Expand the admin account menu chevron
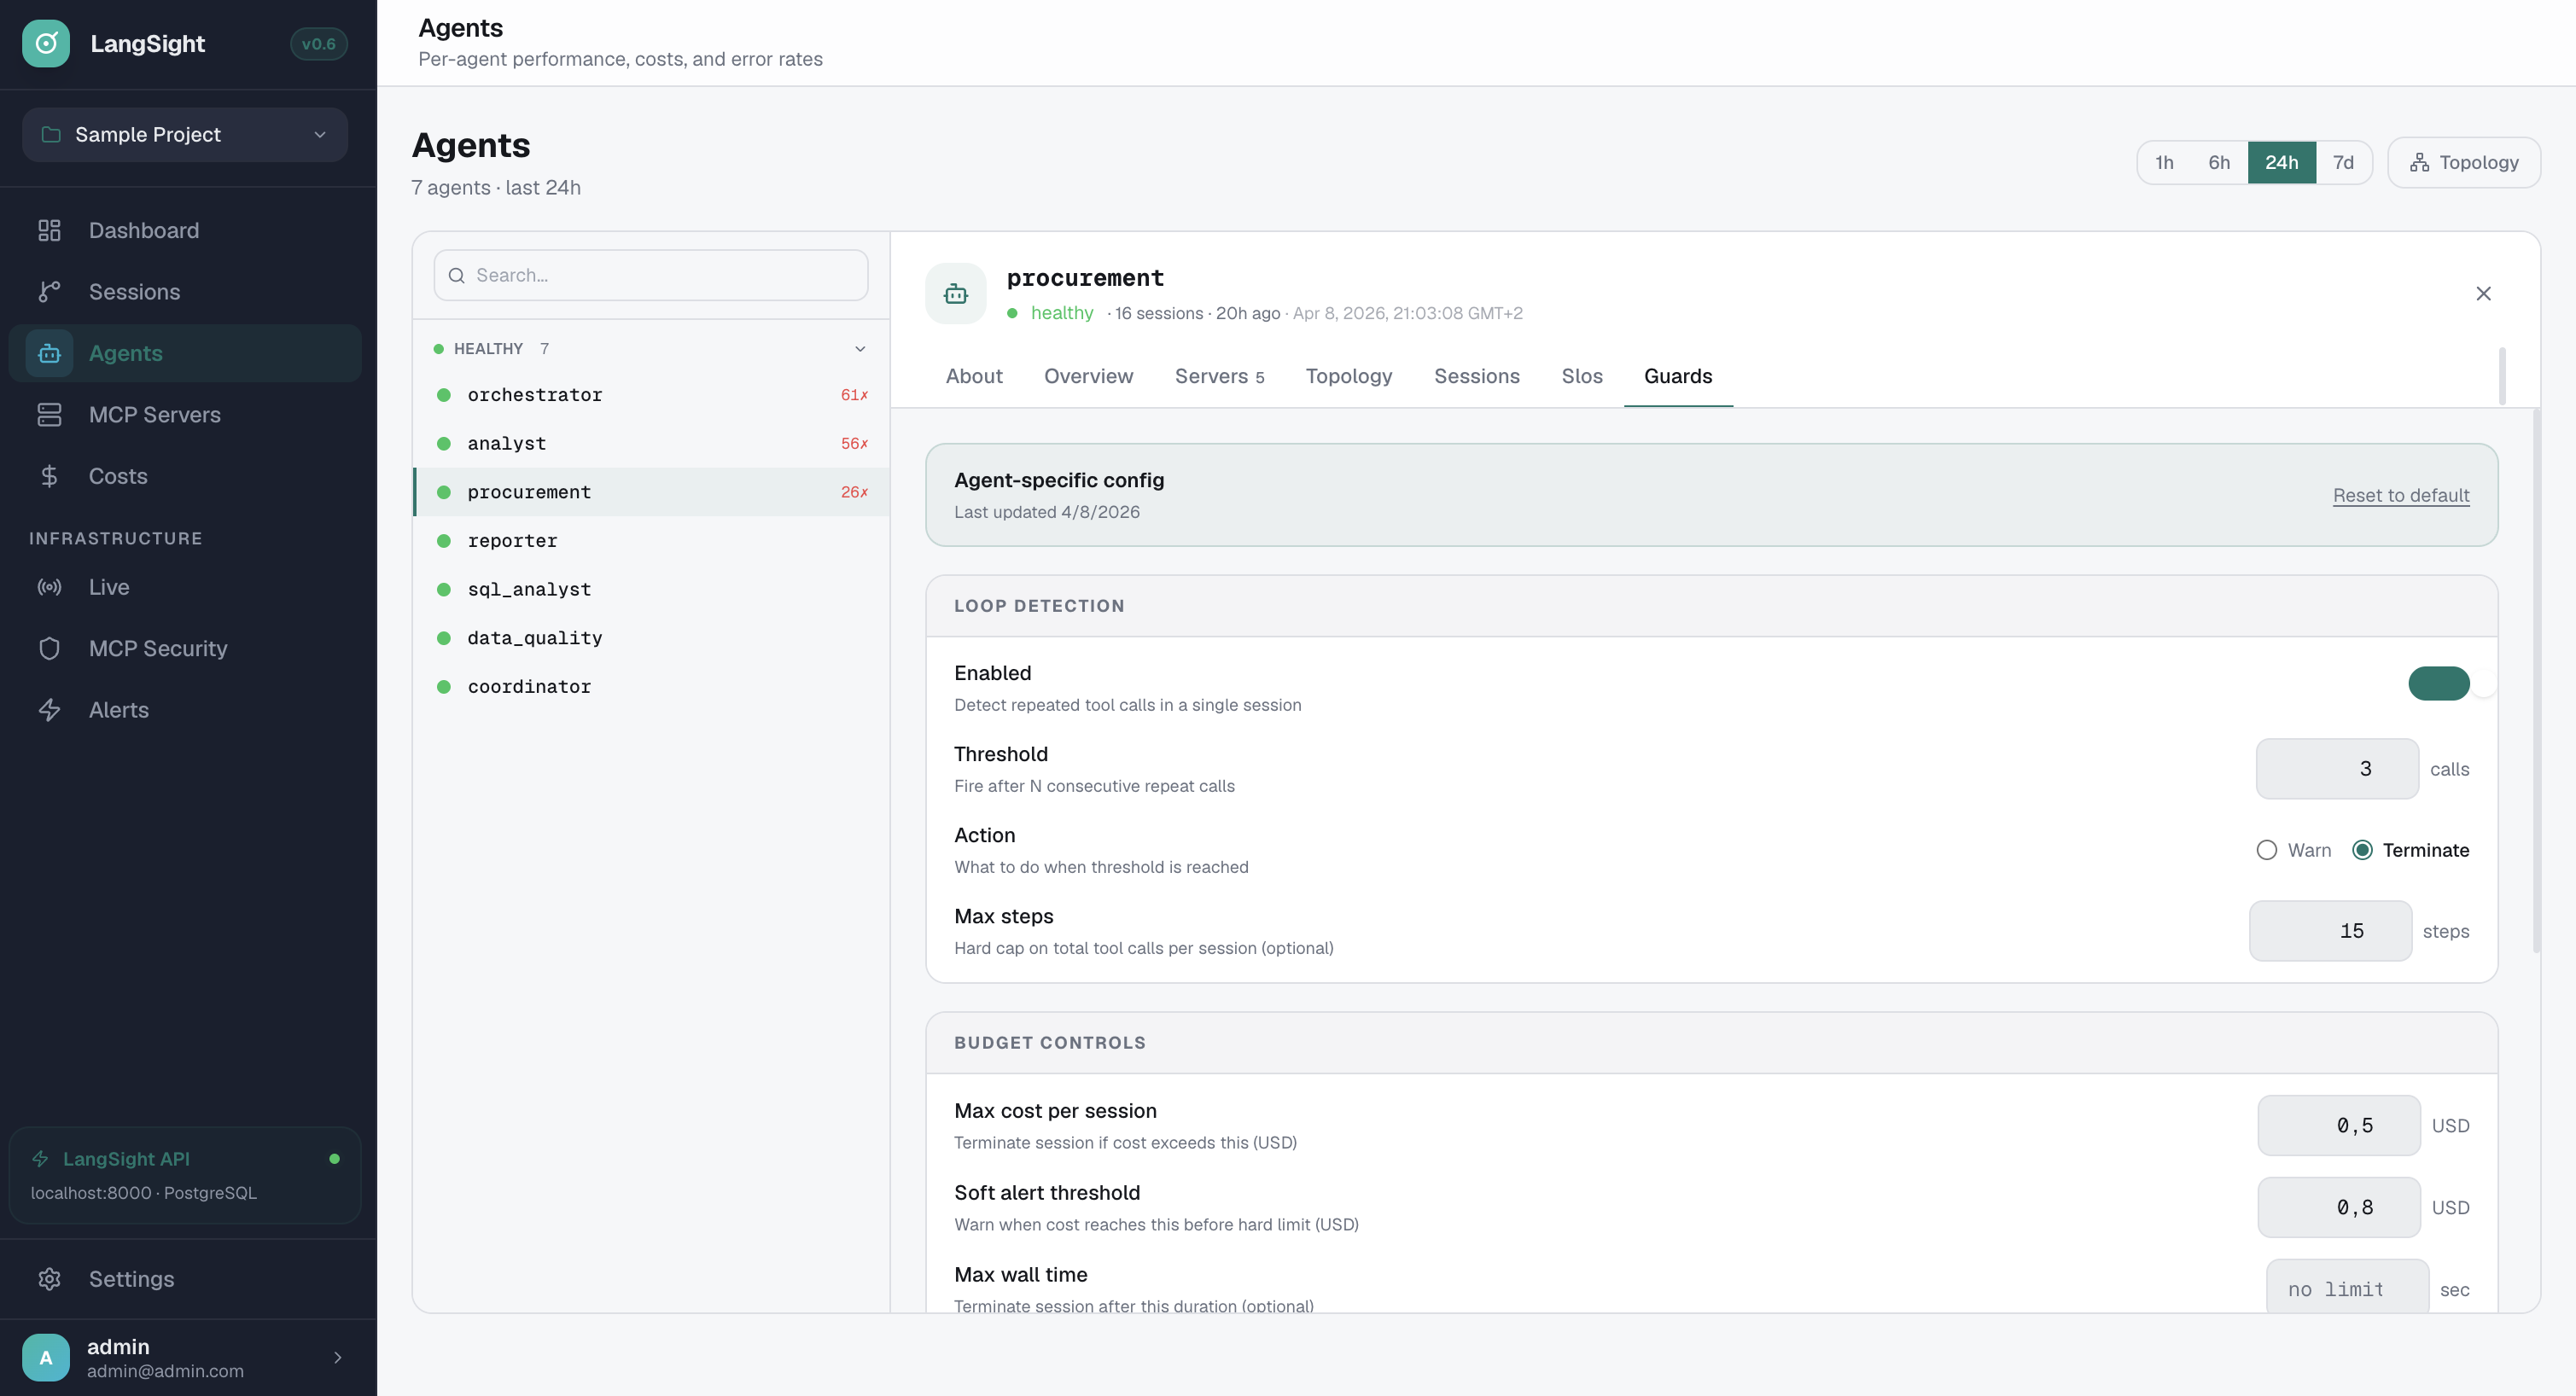Image resolution: width=2576 pixels, height=1396 pixels. pos(338,1357)
